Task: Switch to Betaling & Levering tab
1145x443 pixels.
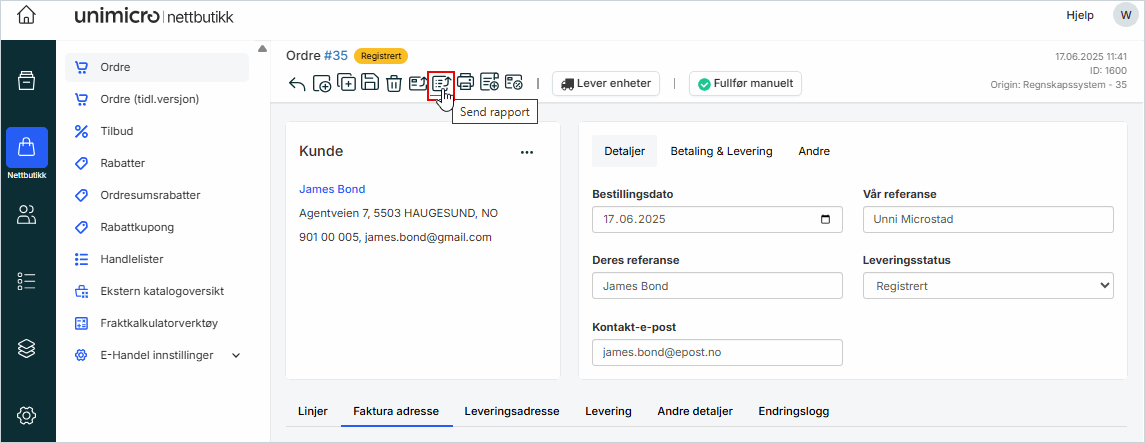Action: [x=721, y=151]
